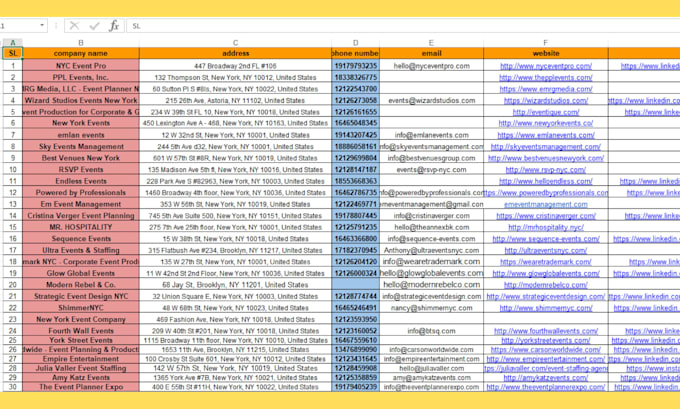Select email hello@nyceventpro.com
680x409 pixels.
coord(431,66)
